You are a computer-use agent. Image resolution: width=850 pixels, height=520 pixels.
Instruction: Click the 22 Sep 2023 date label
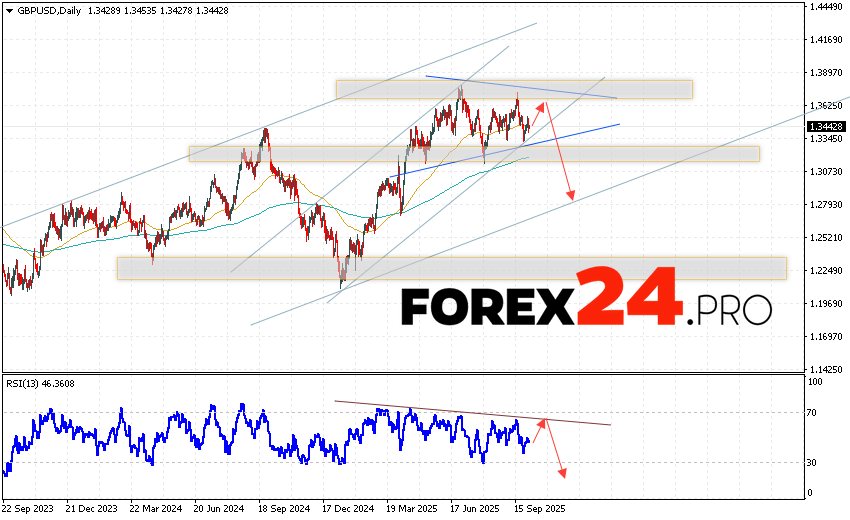pyautogui.click(x=28, y=508)
